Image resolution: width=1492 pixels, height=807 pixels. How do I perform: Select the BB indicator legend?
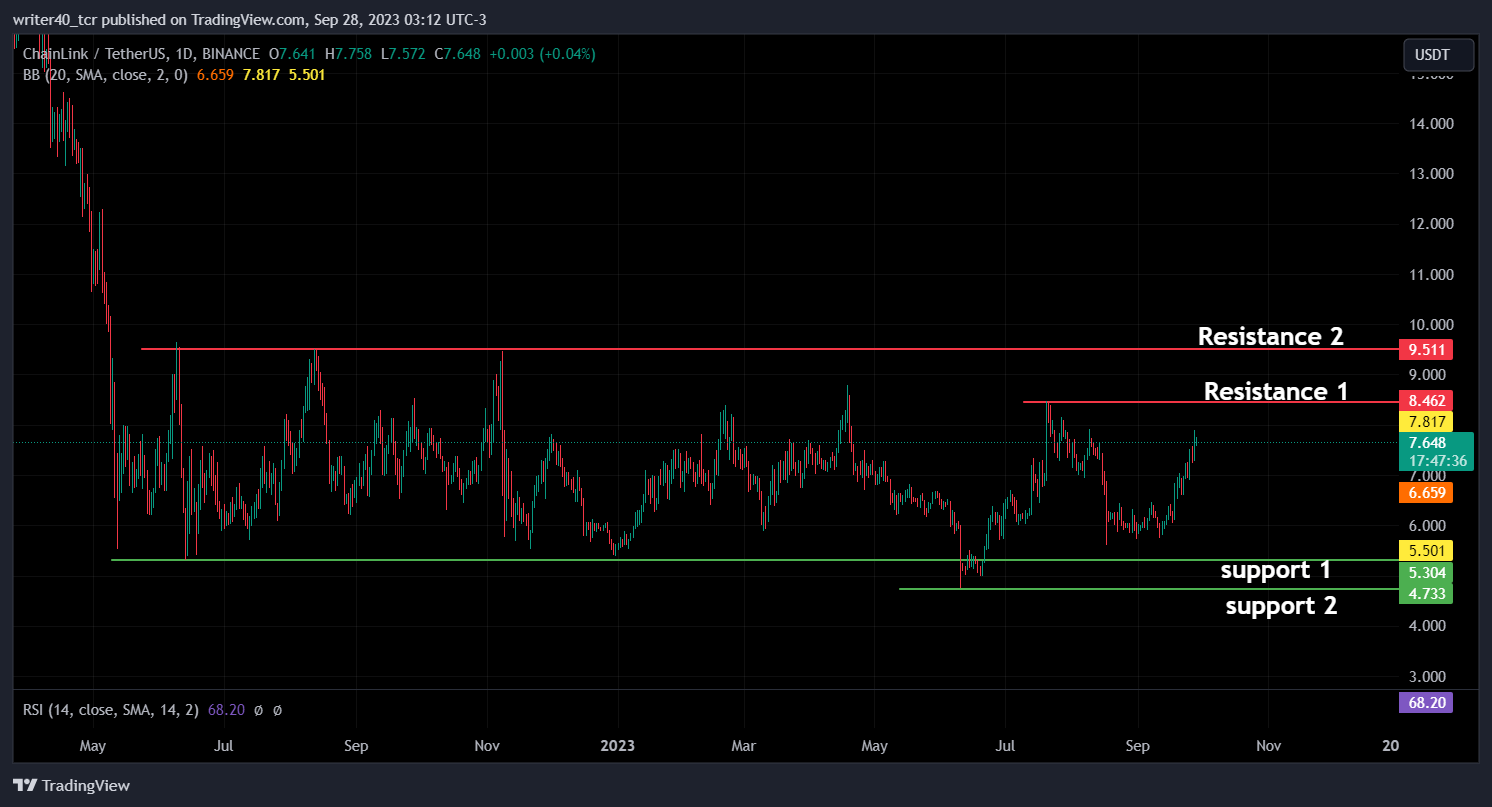tap(104, 75)
